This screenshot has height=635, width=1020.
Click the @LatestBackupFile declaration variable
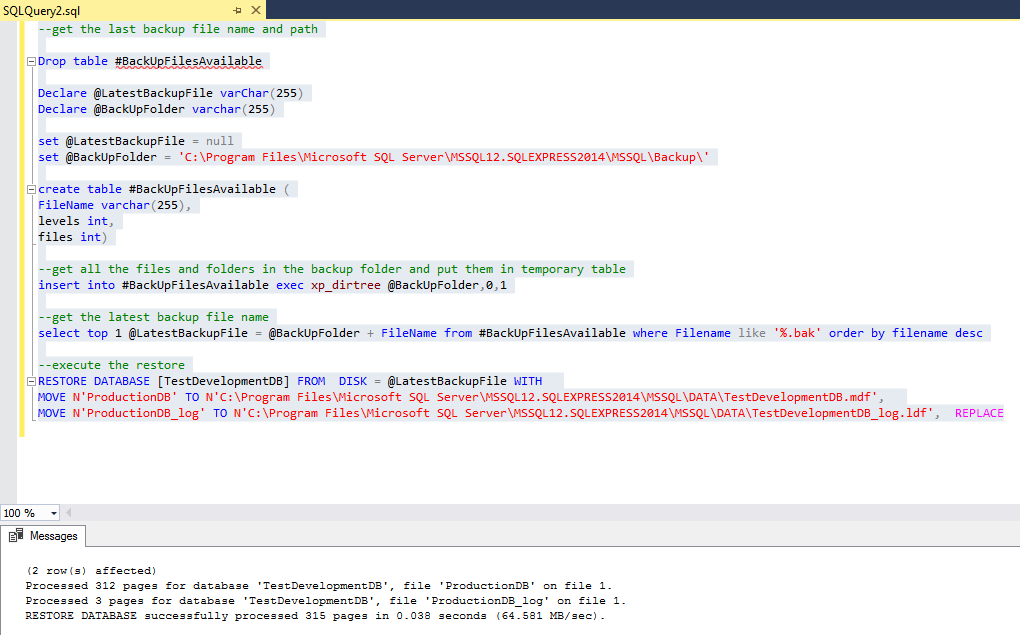153,93
